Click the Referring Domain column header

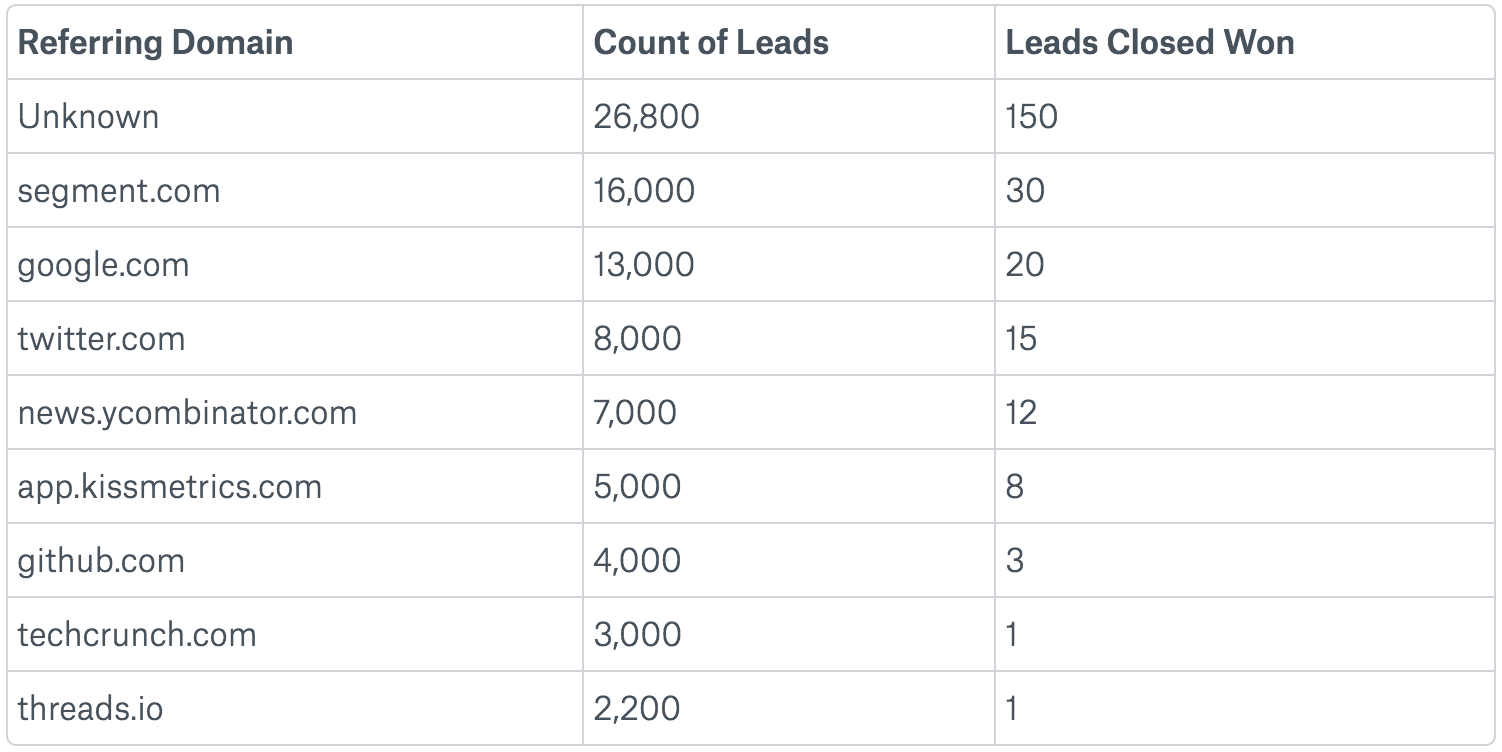[155, 42]
